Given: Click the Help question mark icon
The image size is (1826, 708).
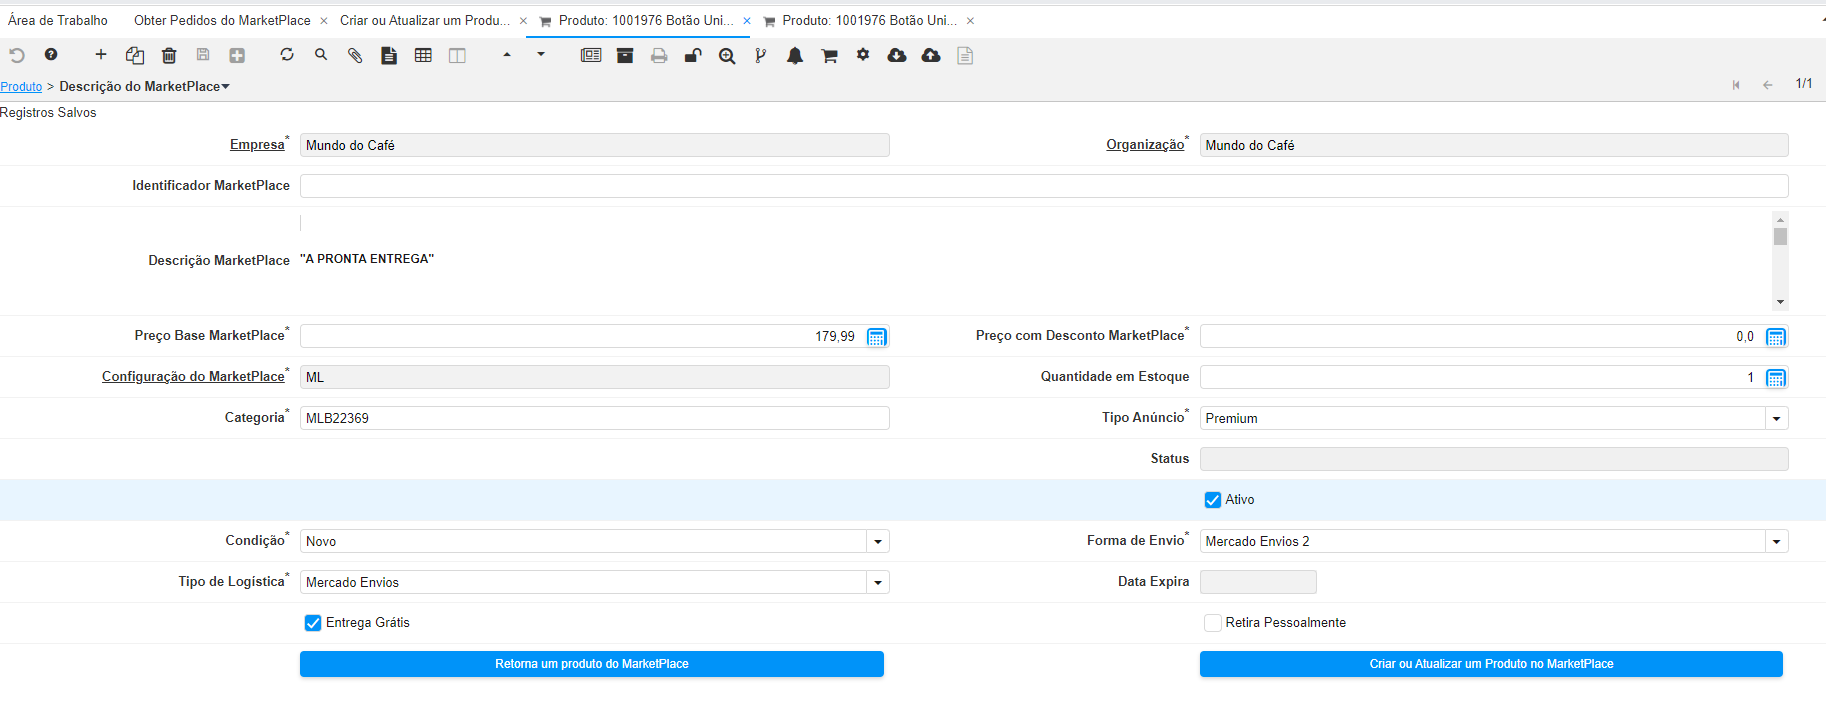Looking at the screenshot, I should click(51, 55).
